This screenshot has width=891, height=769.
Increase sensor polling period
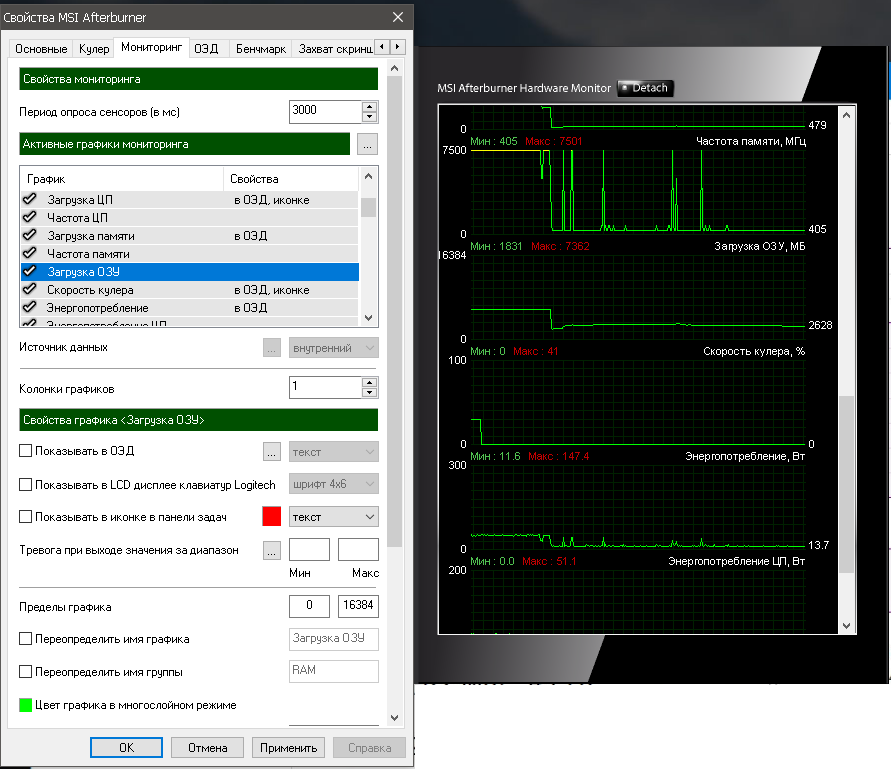pos(369,106)
